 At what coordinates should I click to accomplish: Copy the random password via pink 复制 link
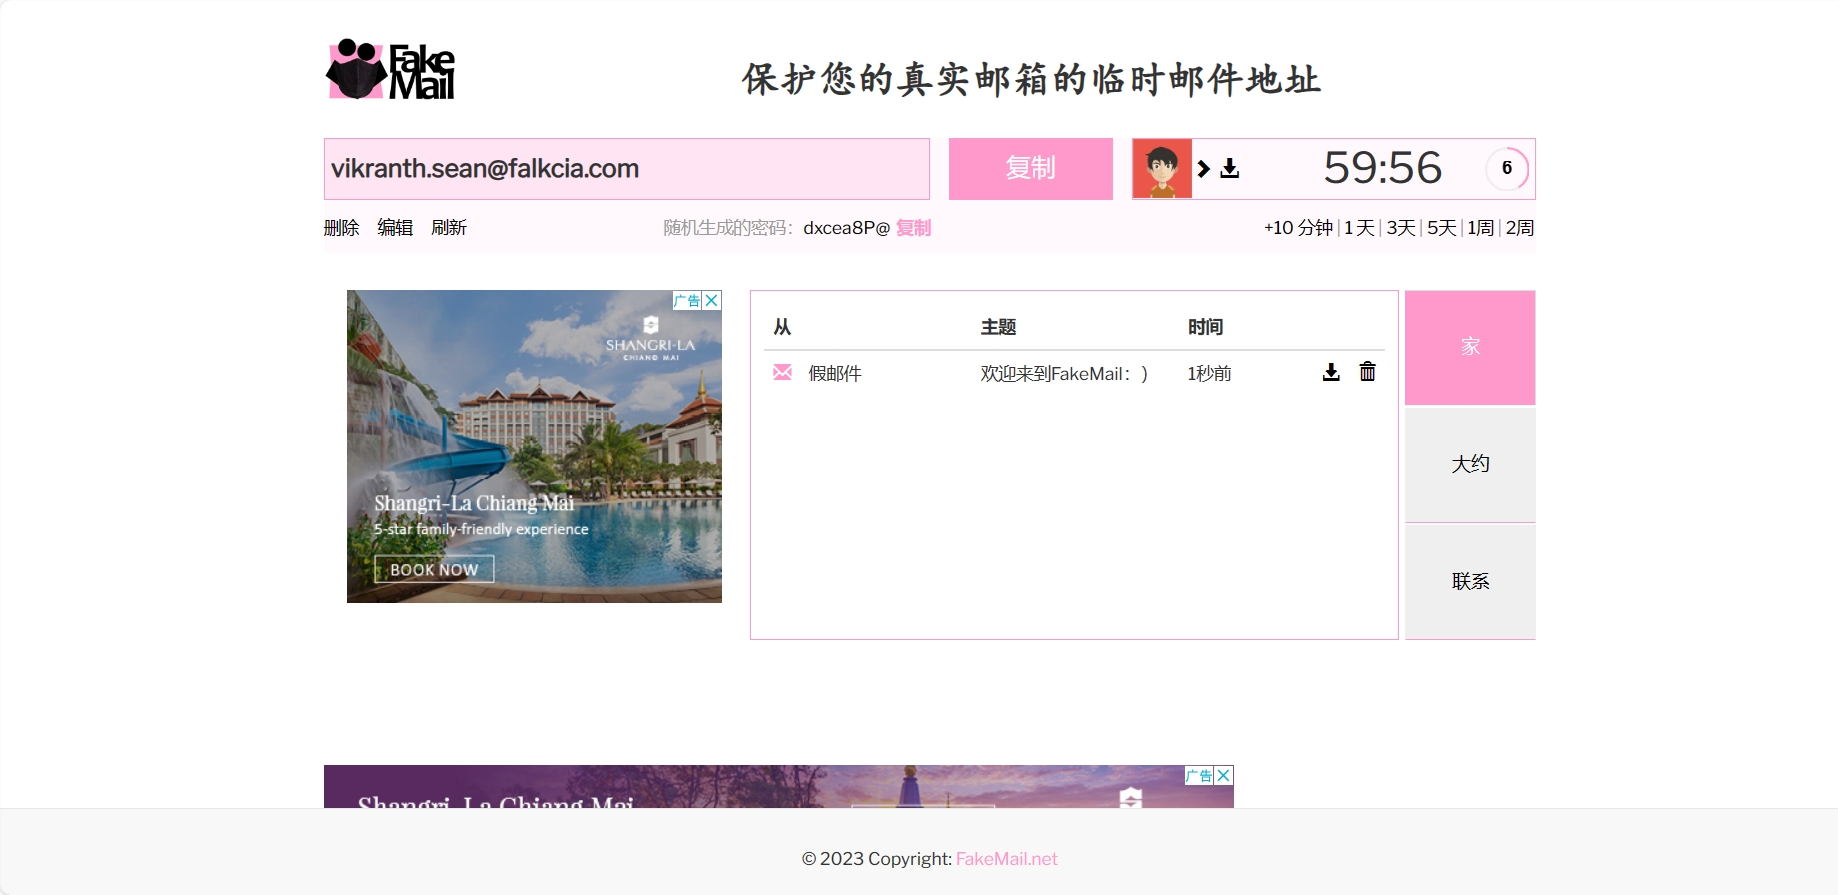click(x=913, y=228)
